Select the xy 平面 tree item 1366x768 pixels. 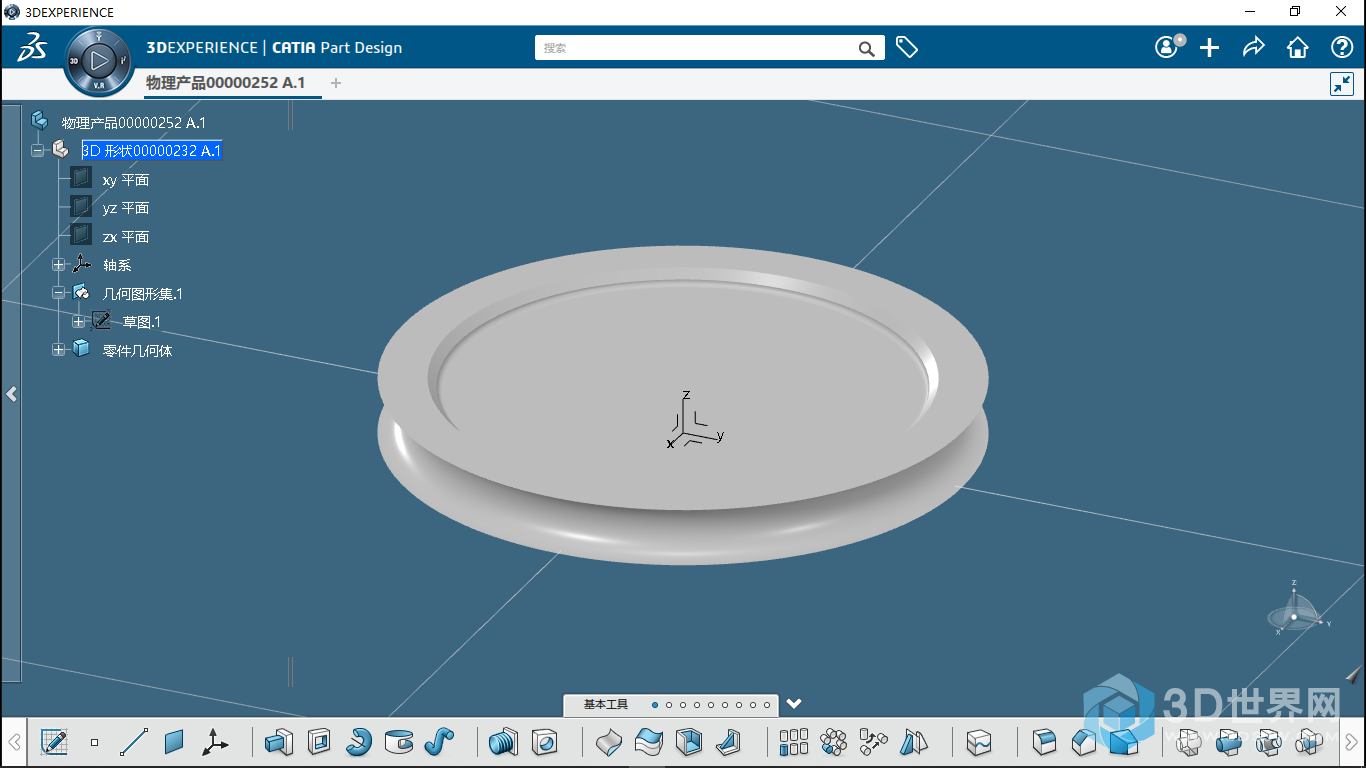(x=126, y=180)
